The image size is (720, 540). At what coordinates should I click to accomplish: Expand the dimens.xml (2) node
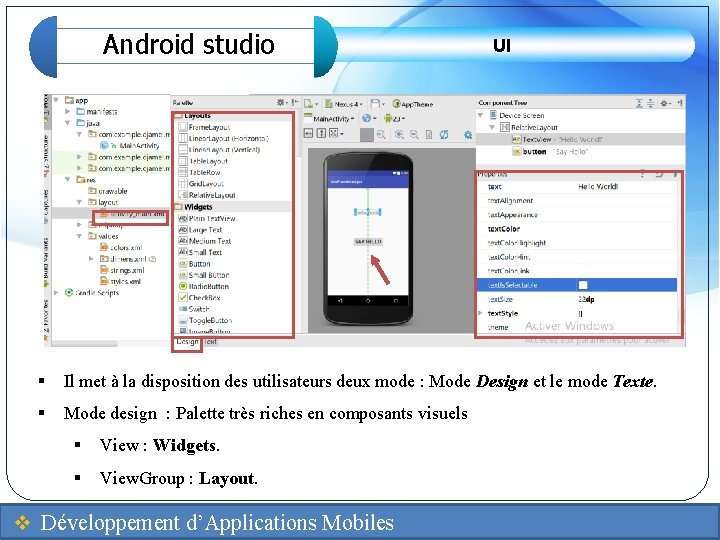[91, 259]
